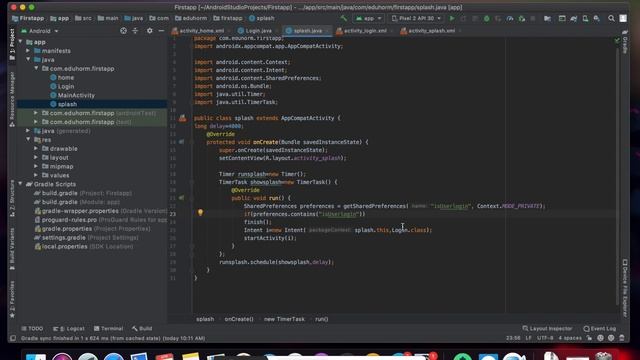Toggle the Gradle panel on right edge
Screen dimensions: 640x360
[624, 42]
